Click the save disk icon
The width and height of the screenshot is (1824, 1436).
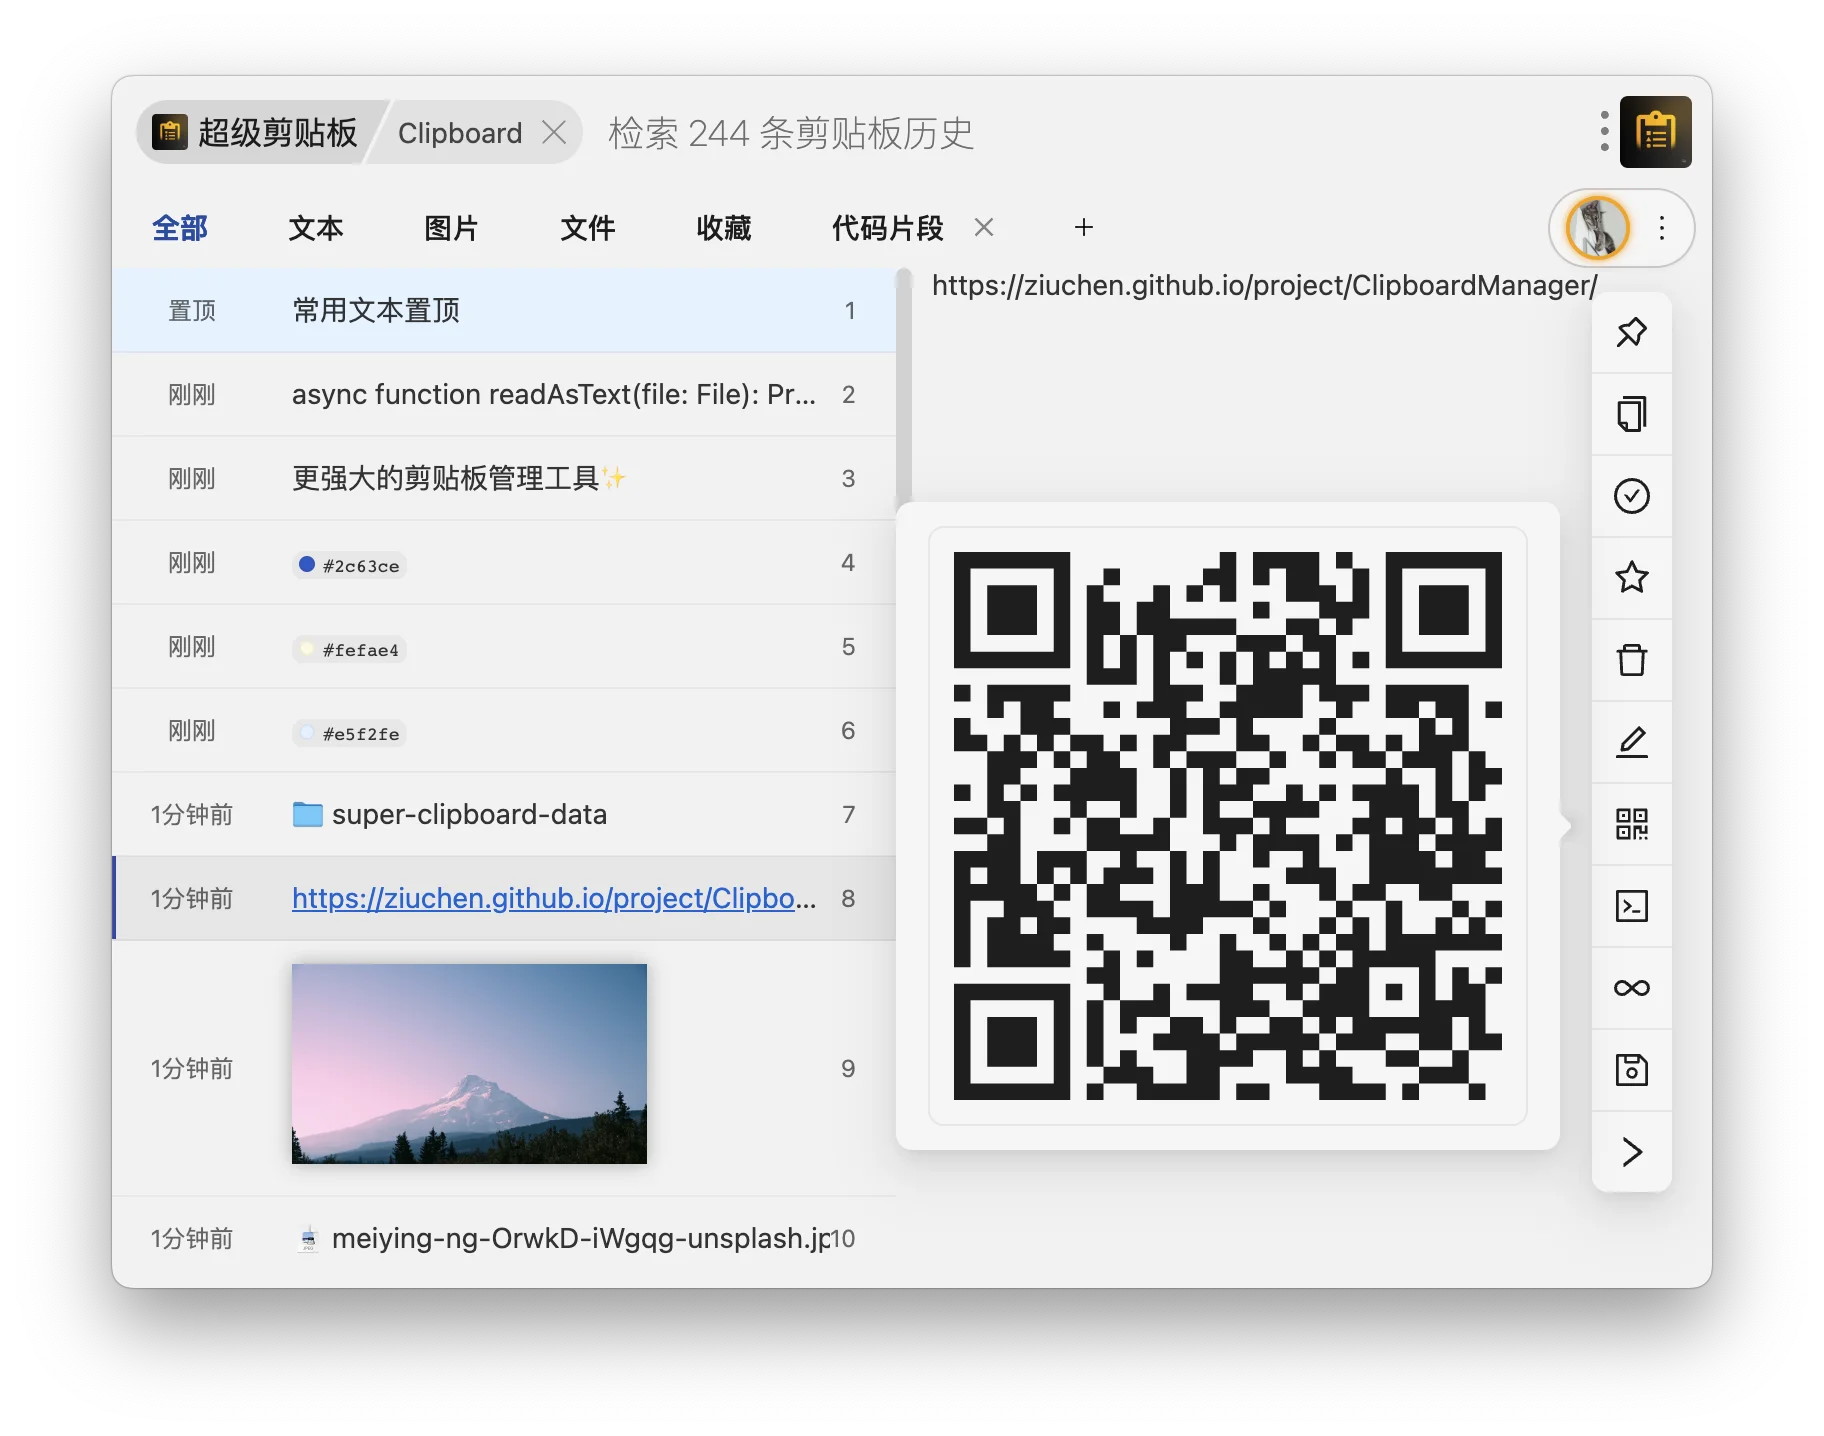[x=1631, y=1070]
